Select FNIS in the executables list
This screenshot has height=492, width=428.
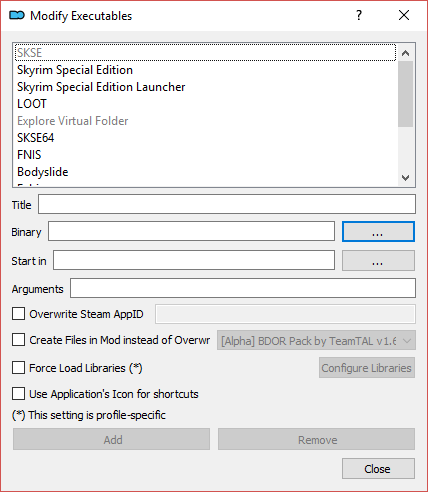205,155
